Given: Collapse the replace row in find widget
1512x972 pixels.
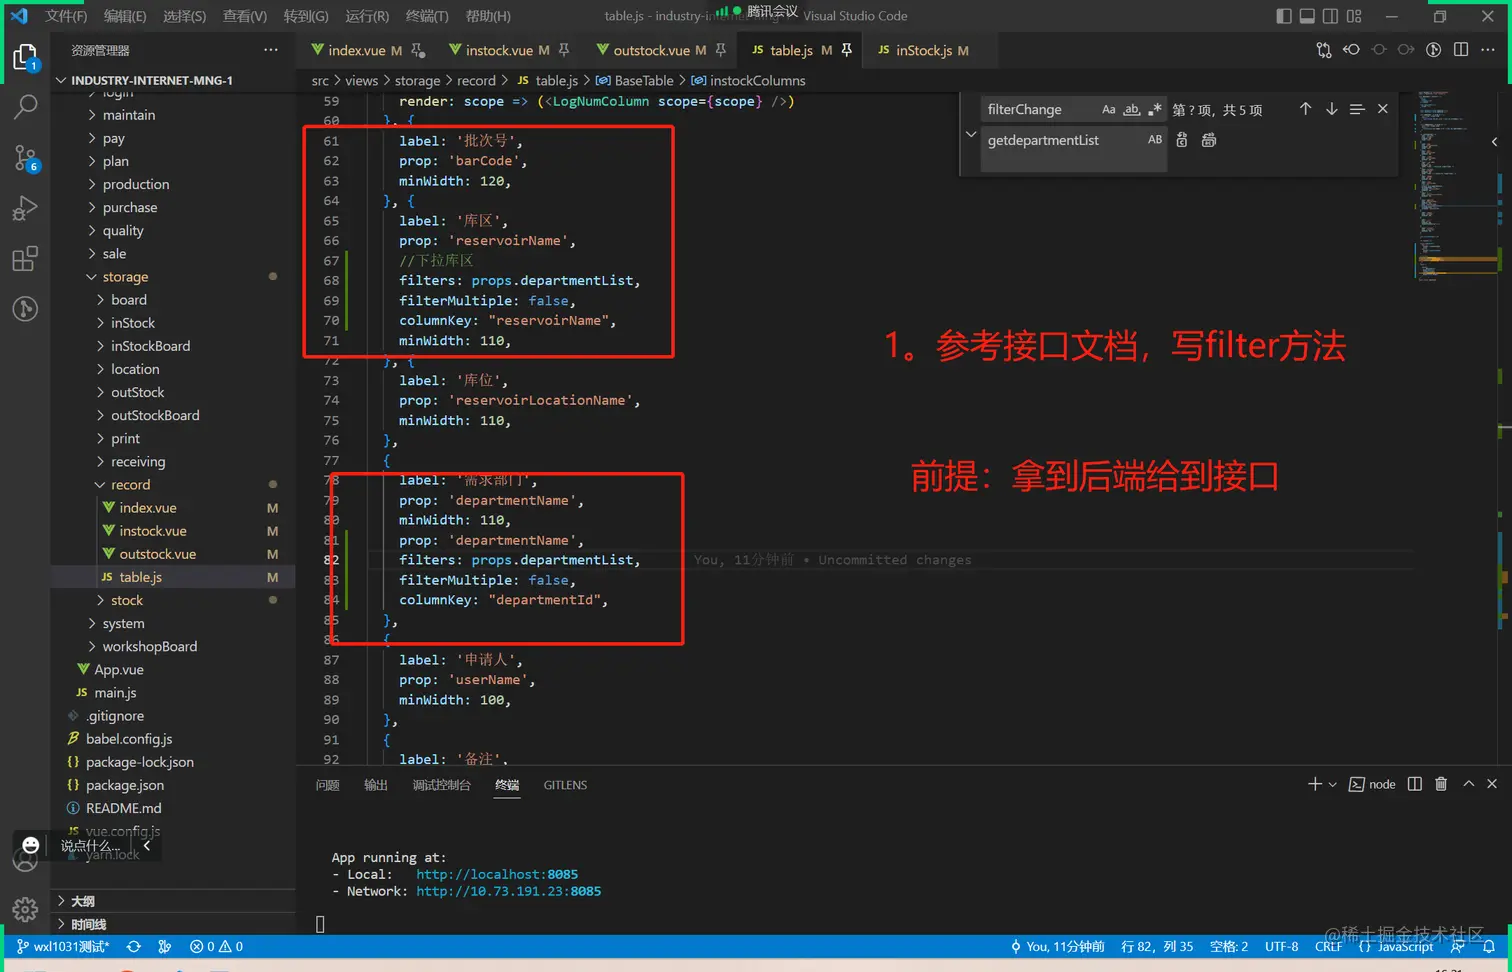Looking at the screenshot, I should coord(970,134).
